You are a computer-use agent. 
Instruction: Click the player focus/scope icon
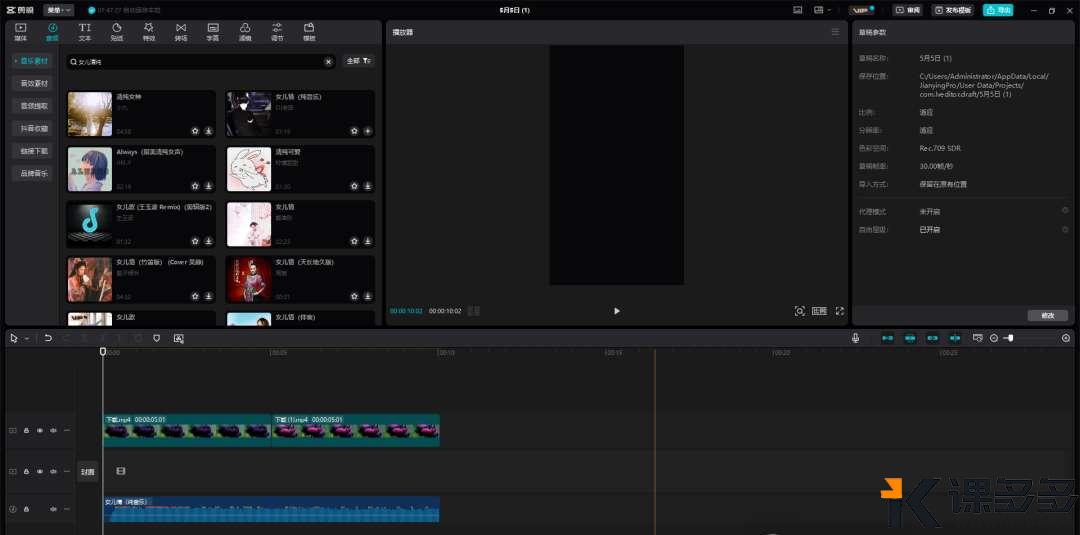[799, 311]
